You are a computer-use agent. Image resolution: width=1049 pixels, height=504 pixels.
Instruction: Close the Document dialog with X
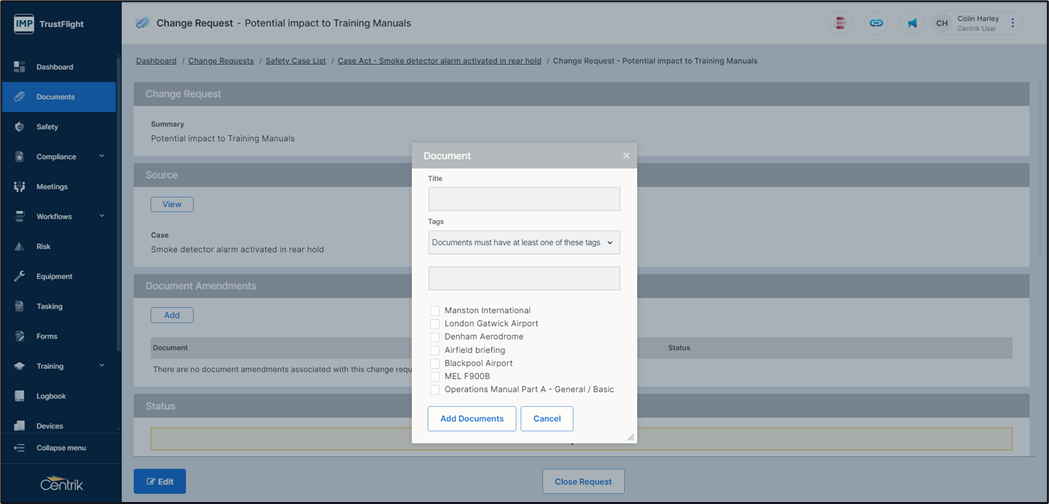point(626,156)
